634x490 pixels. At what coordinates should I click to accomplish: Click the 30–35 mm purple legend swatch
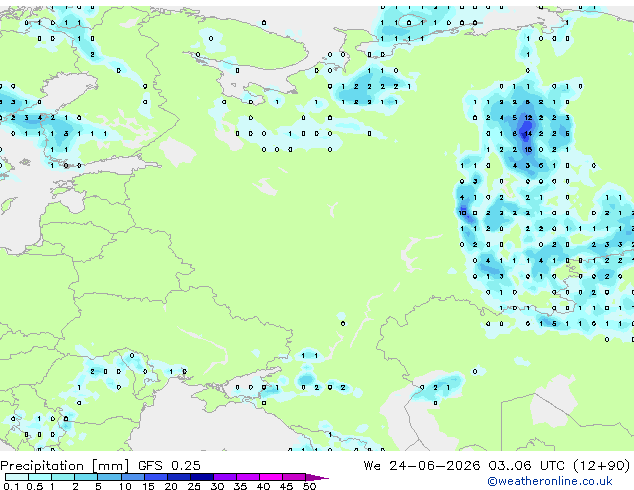225,477
